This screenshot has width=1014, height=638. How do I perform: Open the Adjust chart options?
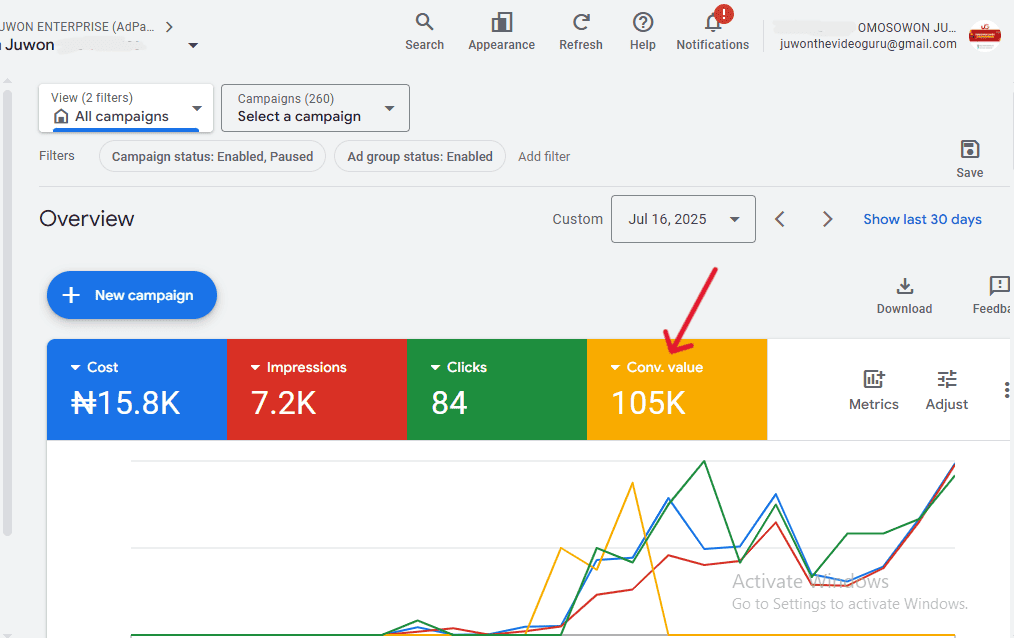point(947,390)
